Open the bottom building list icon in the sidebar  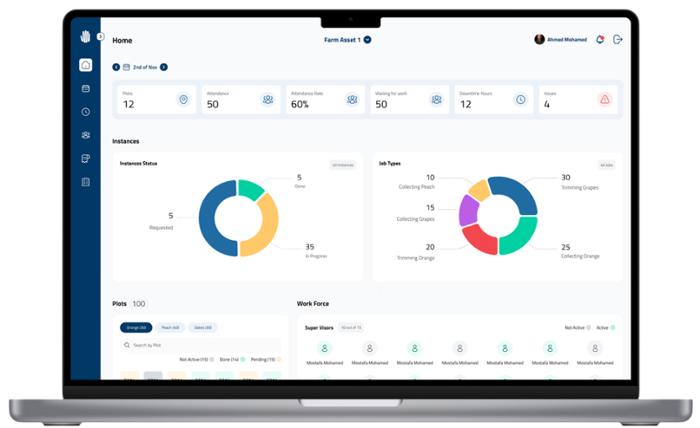tap(86, 182)
